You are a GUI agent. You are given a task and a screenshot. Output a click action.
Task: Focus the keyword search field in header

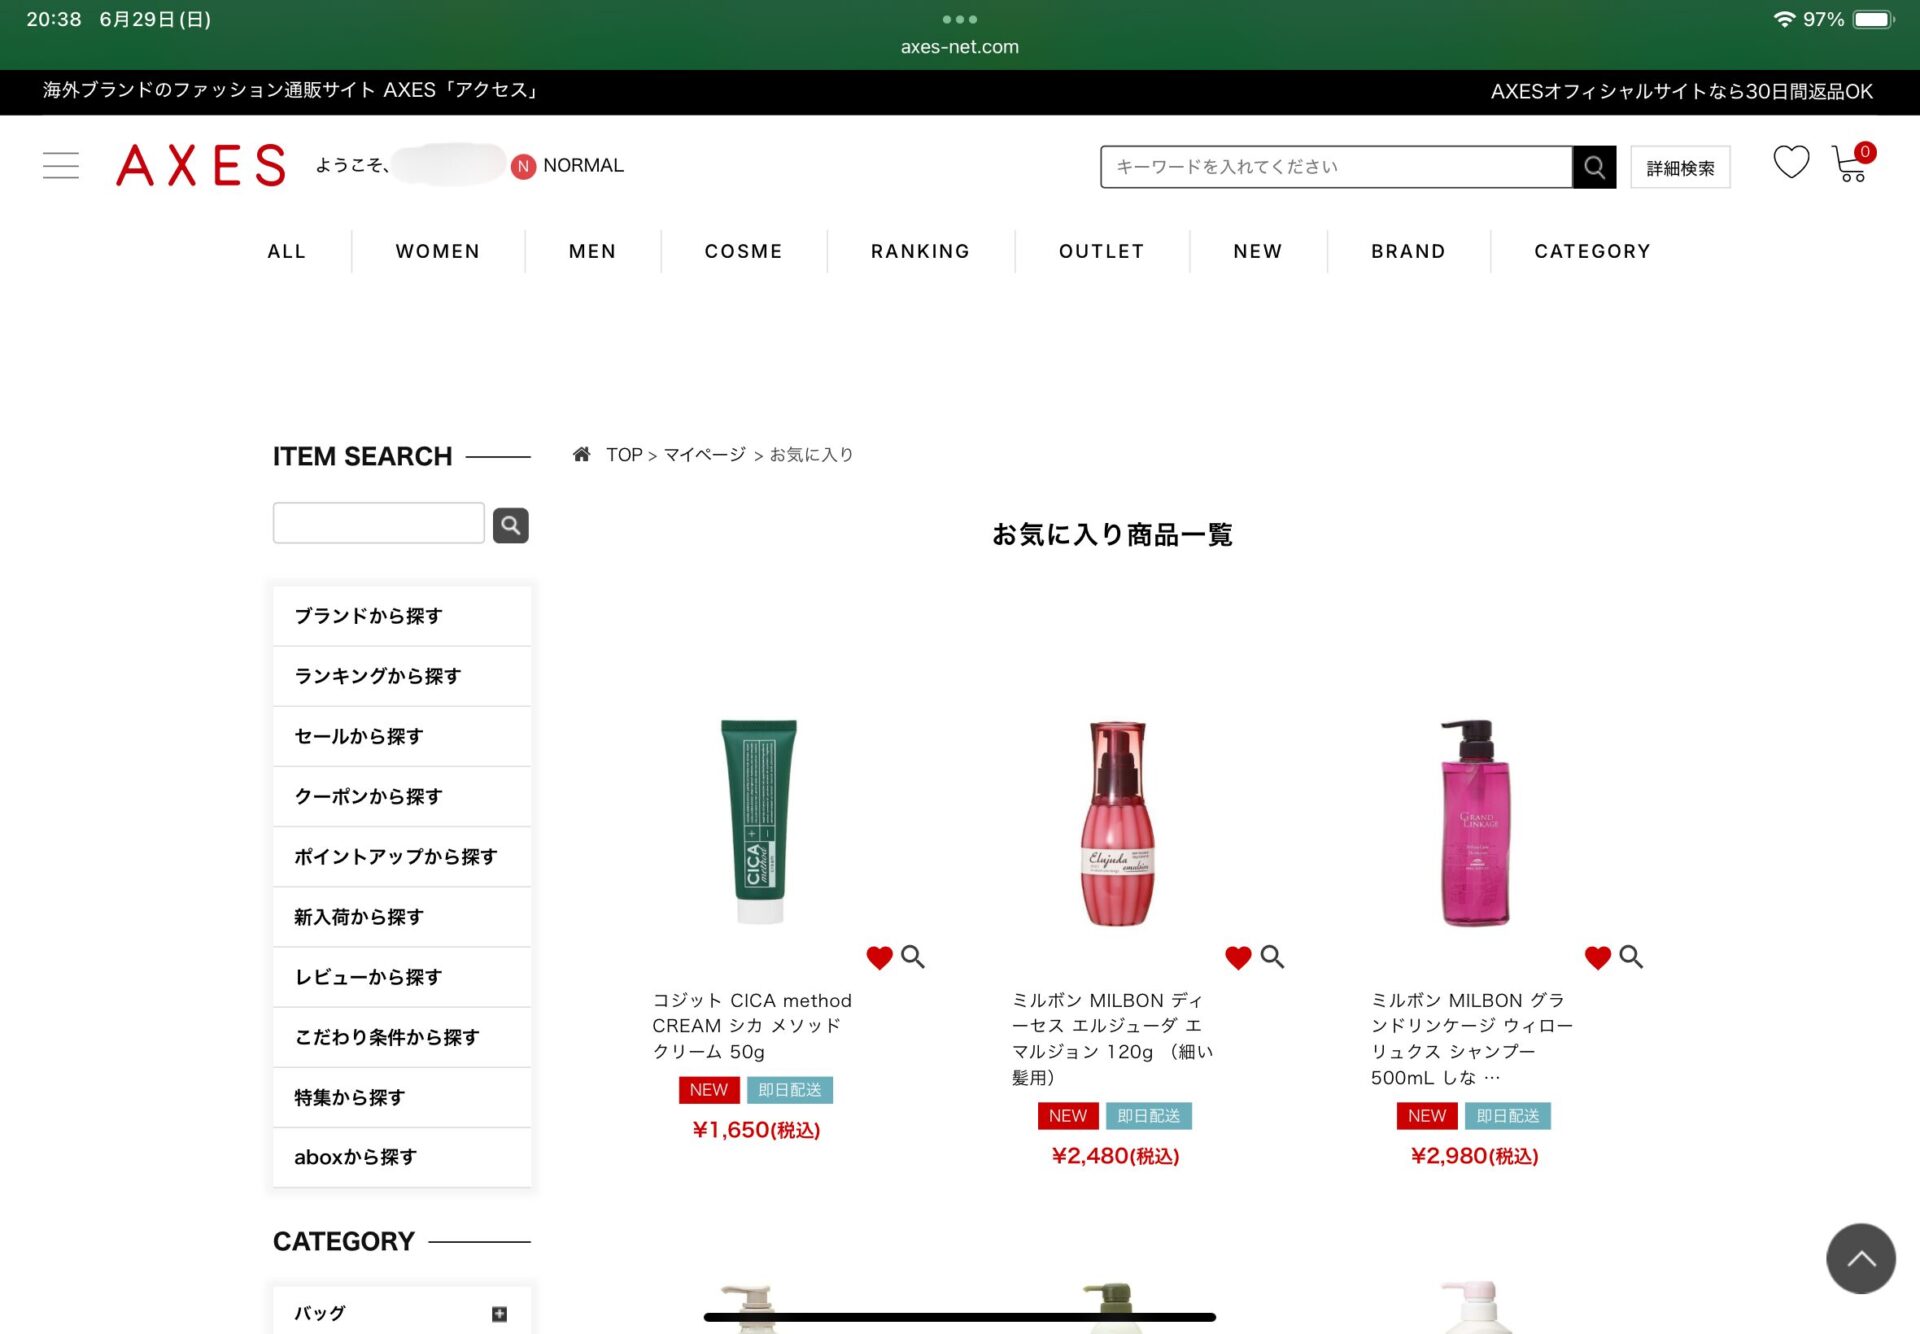coord(1336,167)
